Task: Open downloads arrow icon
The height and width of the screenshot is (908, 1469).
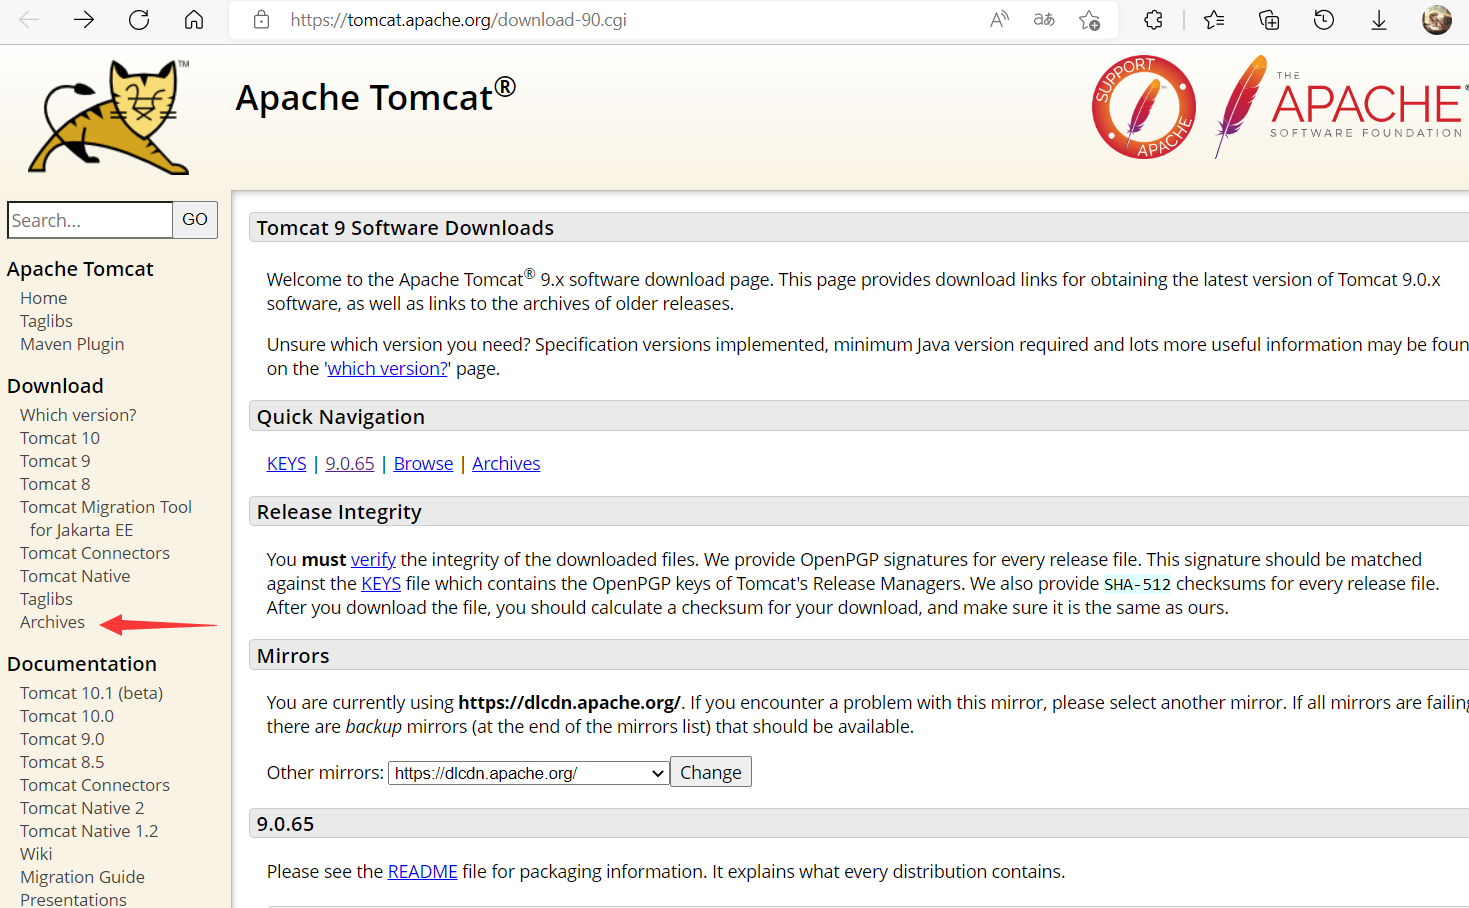Action: (x=1379, y=19)
